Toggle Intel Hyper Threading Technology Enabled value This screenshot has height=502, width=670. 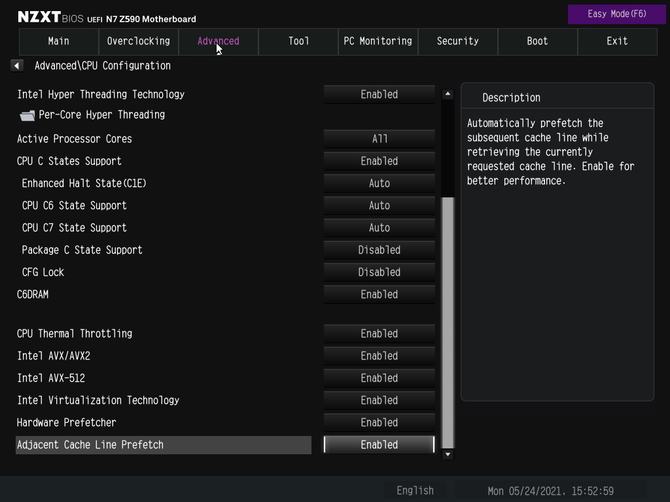point(379,94)
